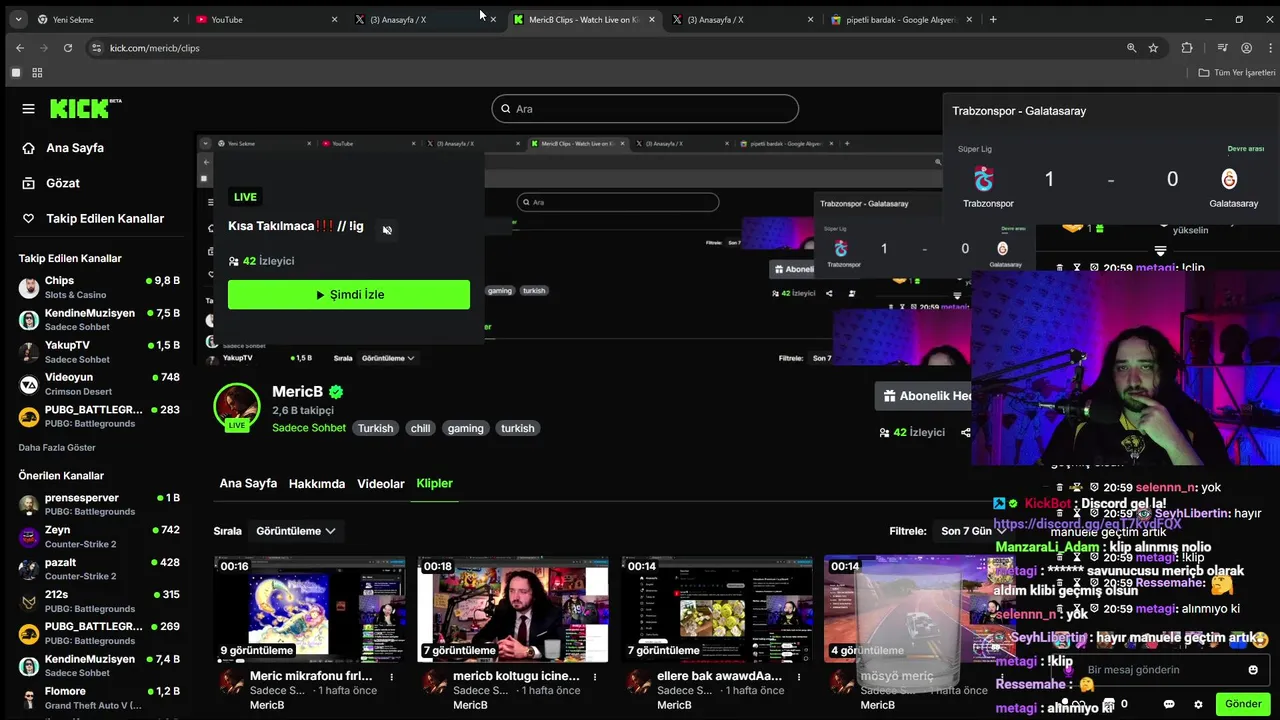Open the Görüntüleme sort dropdown

(x=295, y=531)
